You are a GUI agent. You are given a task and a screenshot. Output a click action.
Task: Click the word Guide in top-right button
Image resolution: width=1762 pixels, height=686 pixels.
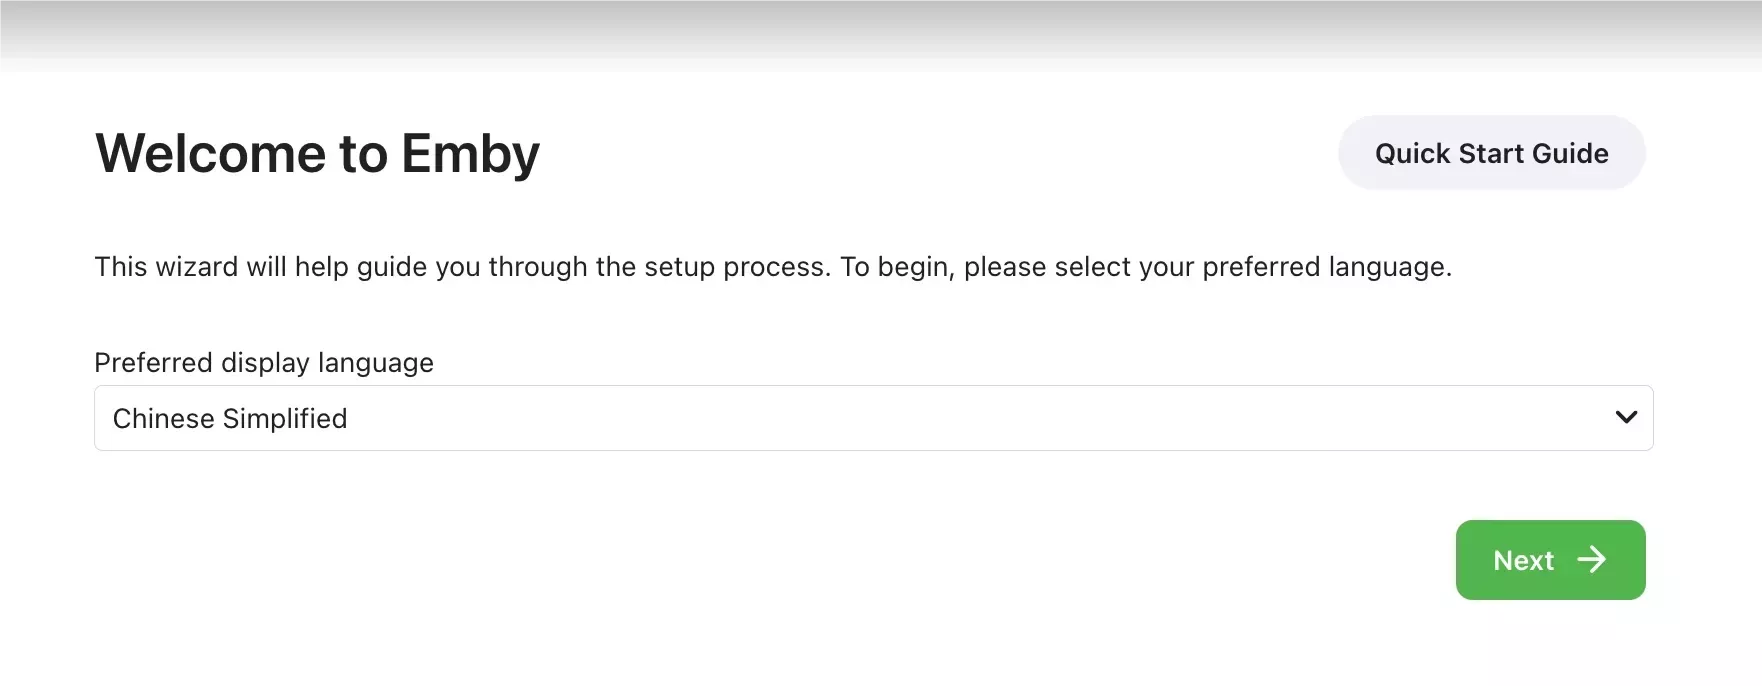click(1570, 153)
